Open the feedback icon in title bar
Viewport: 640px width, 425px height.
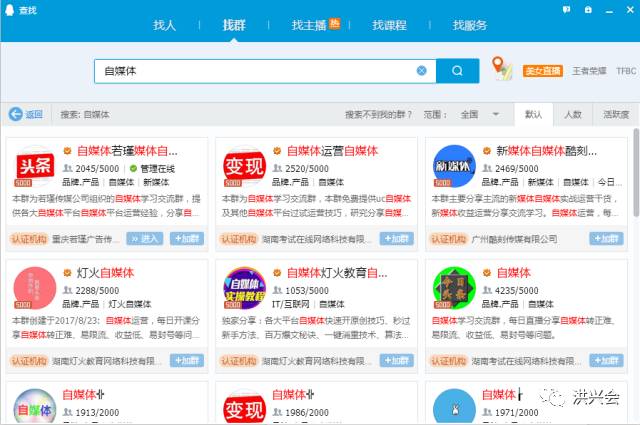point(567,9)
